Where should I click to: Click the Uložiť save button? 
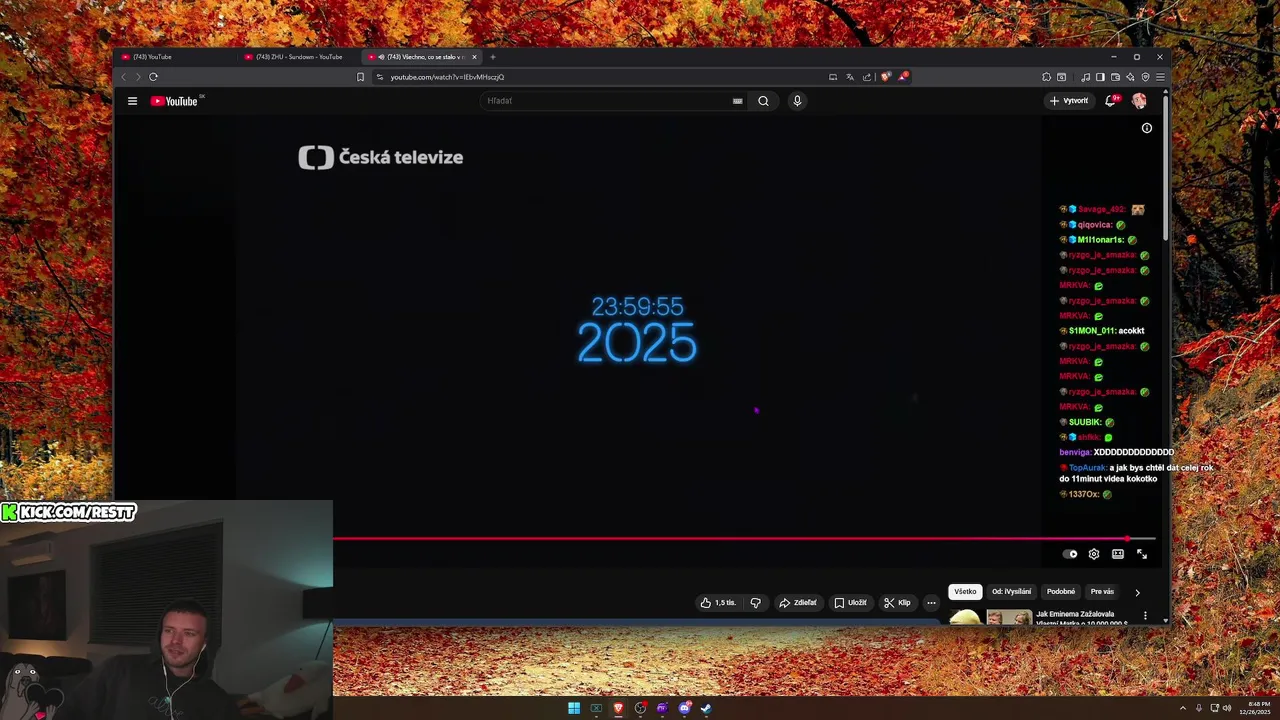[x=850, y=603]
